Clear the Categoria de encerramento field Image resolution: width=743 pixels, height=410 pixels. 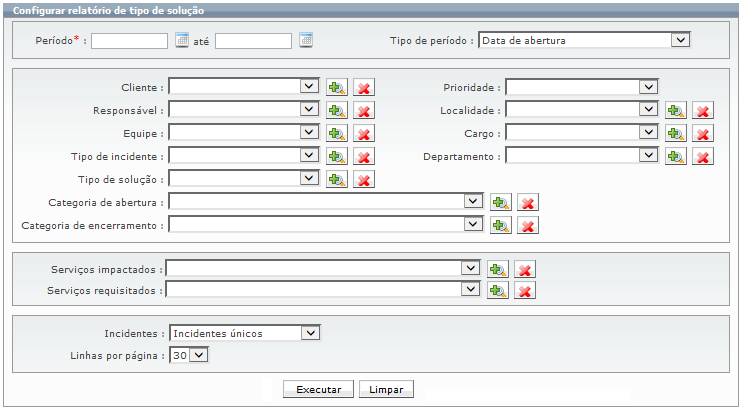pyautogui.click(x=527, y=225)
